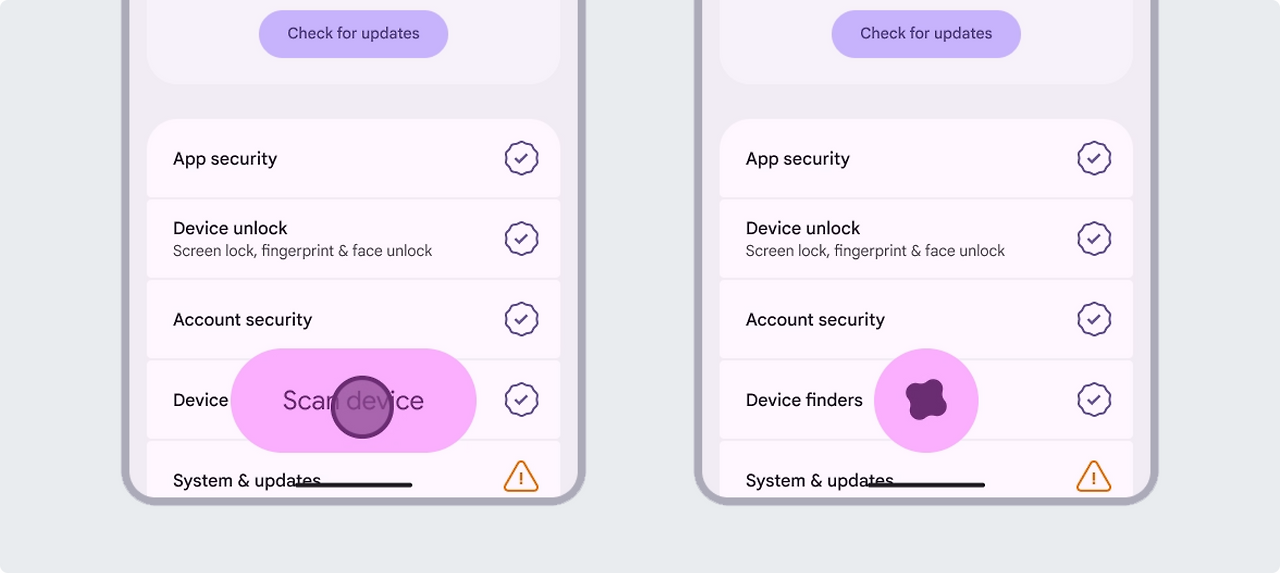Tap the collapsed scan floating button with the blob icon
The height and width of the screenshot is (573, 1280).
point(926,400)
